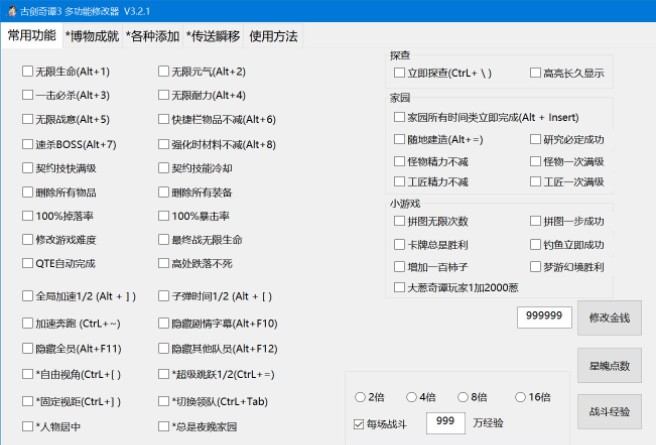Tick 删除所有物品 checkbox
Screen dimensions: 656x445
pyautogui.click(x=28, y=192)
